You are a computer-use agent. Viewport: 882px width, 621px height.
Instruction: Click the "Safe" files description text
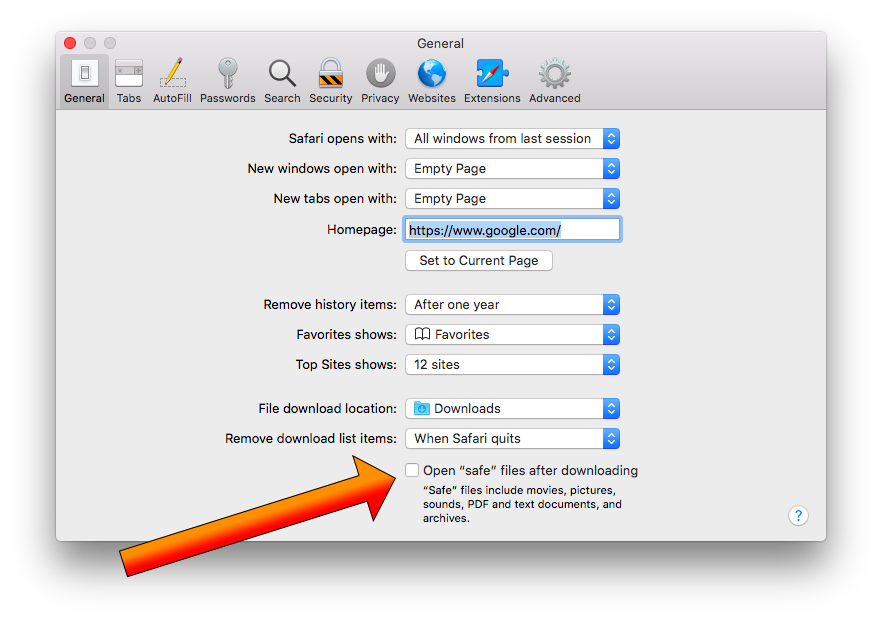pos(522,504)
